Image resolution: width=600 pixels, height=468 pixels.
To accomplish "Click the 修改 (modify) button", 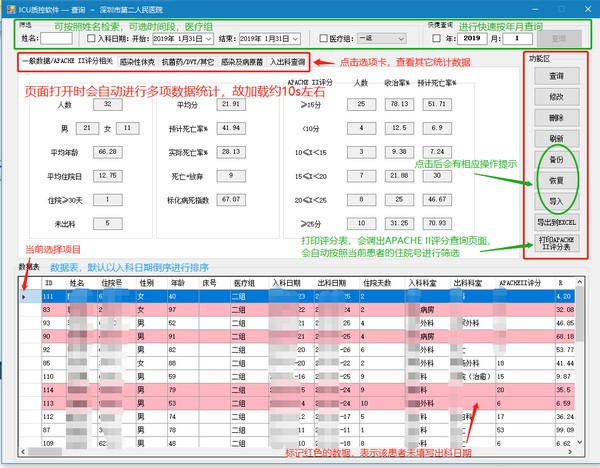I will click(x=555, y=97).
